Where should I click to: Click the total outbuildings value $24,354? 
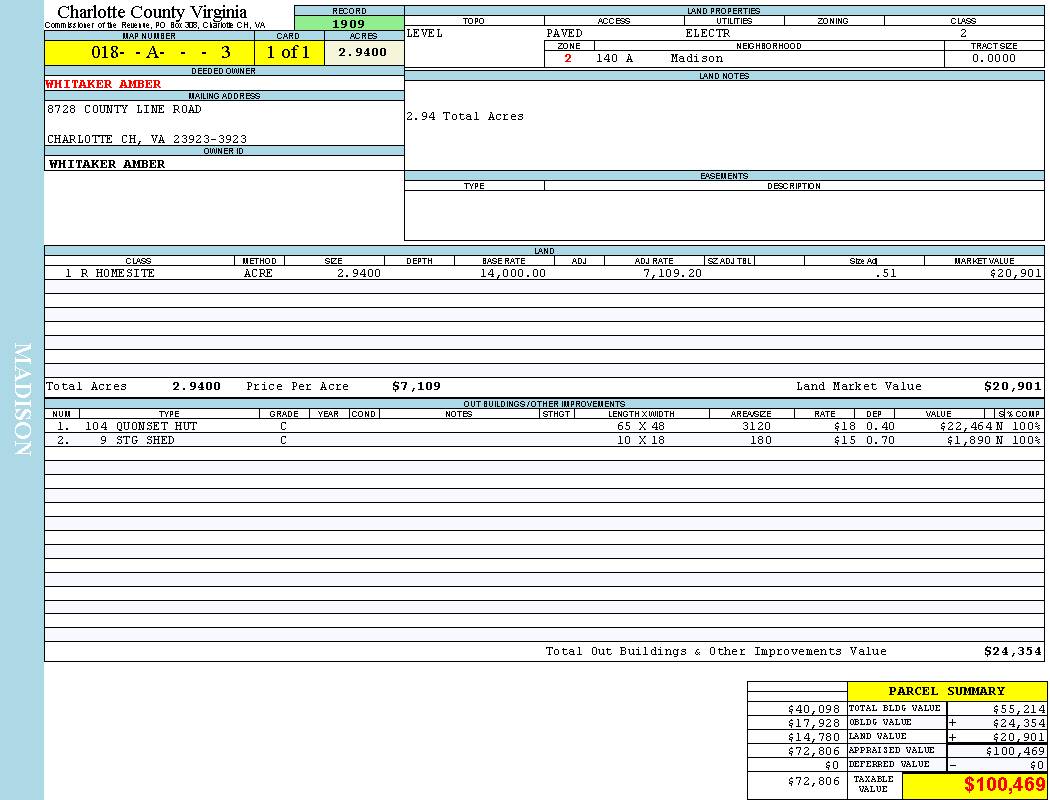point(1012,651)
